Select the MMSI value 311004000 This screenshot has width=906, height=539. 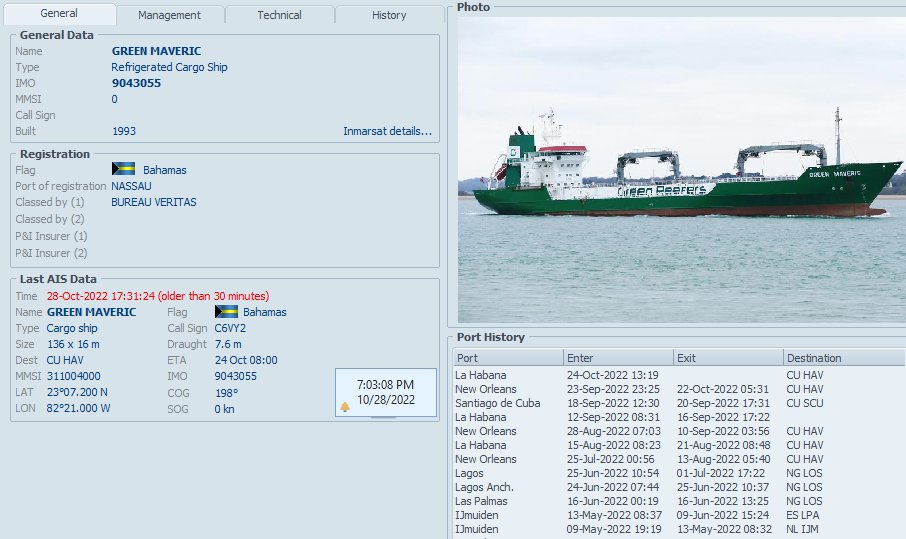[x=73, y=376]
